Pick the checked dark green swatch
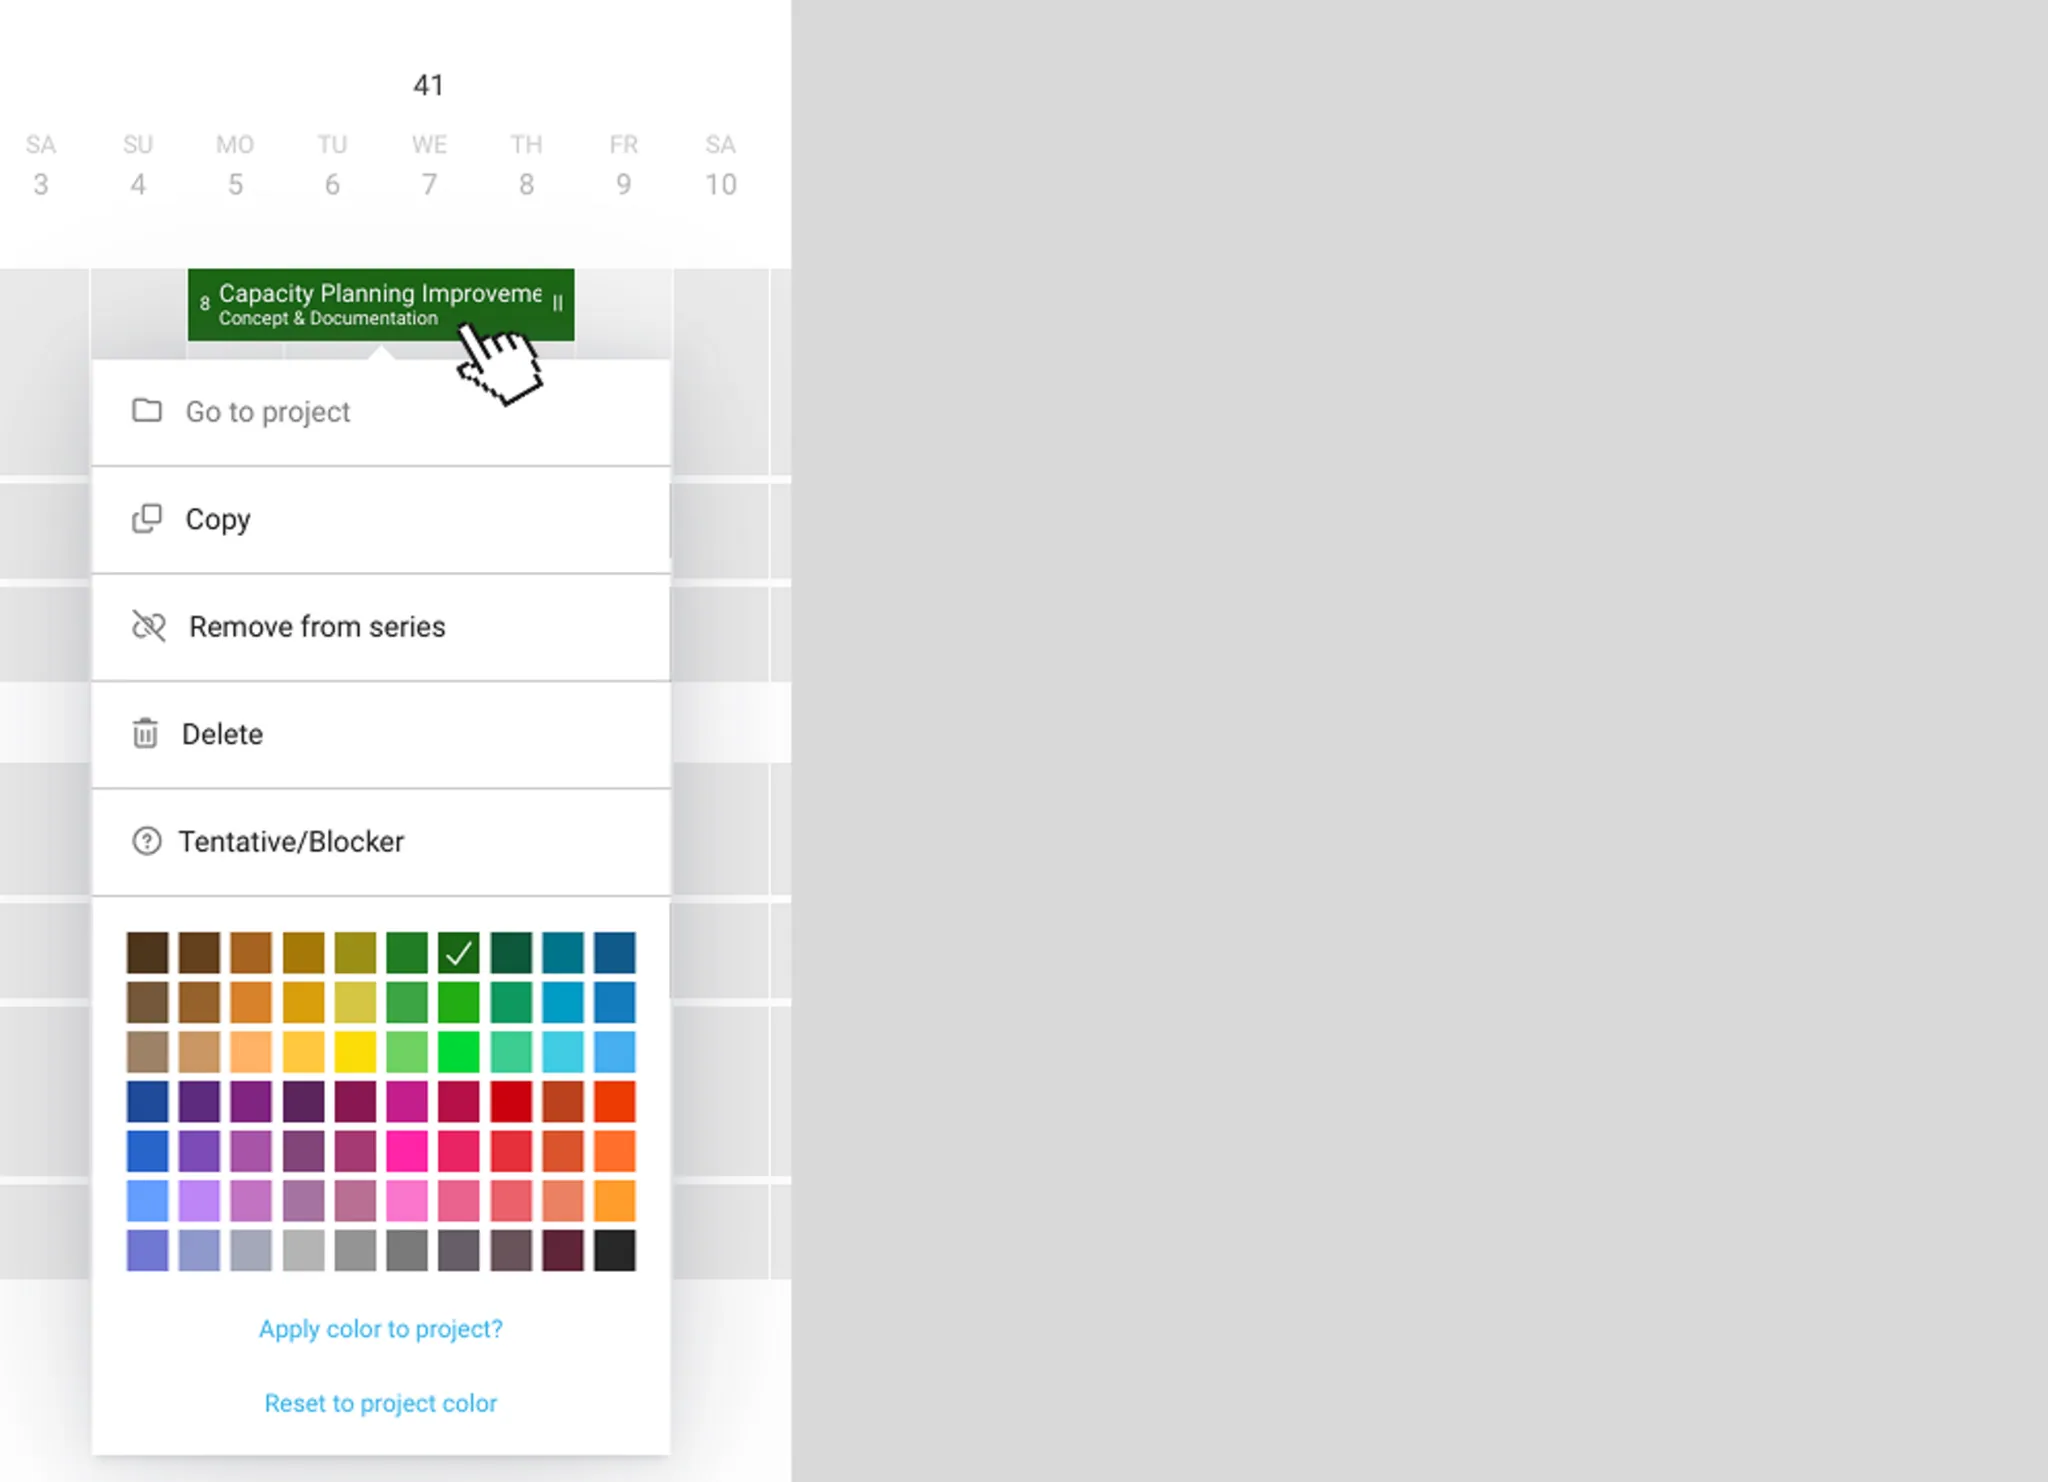This screenshot has height=1482, width=2048. (x=459, y=953)
